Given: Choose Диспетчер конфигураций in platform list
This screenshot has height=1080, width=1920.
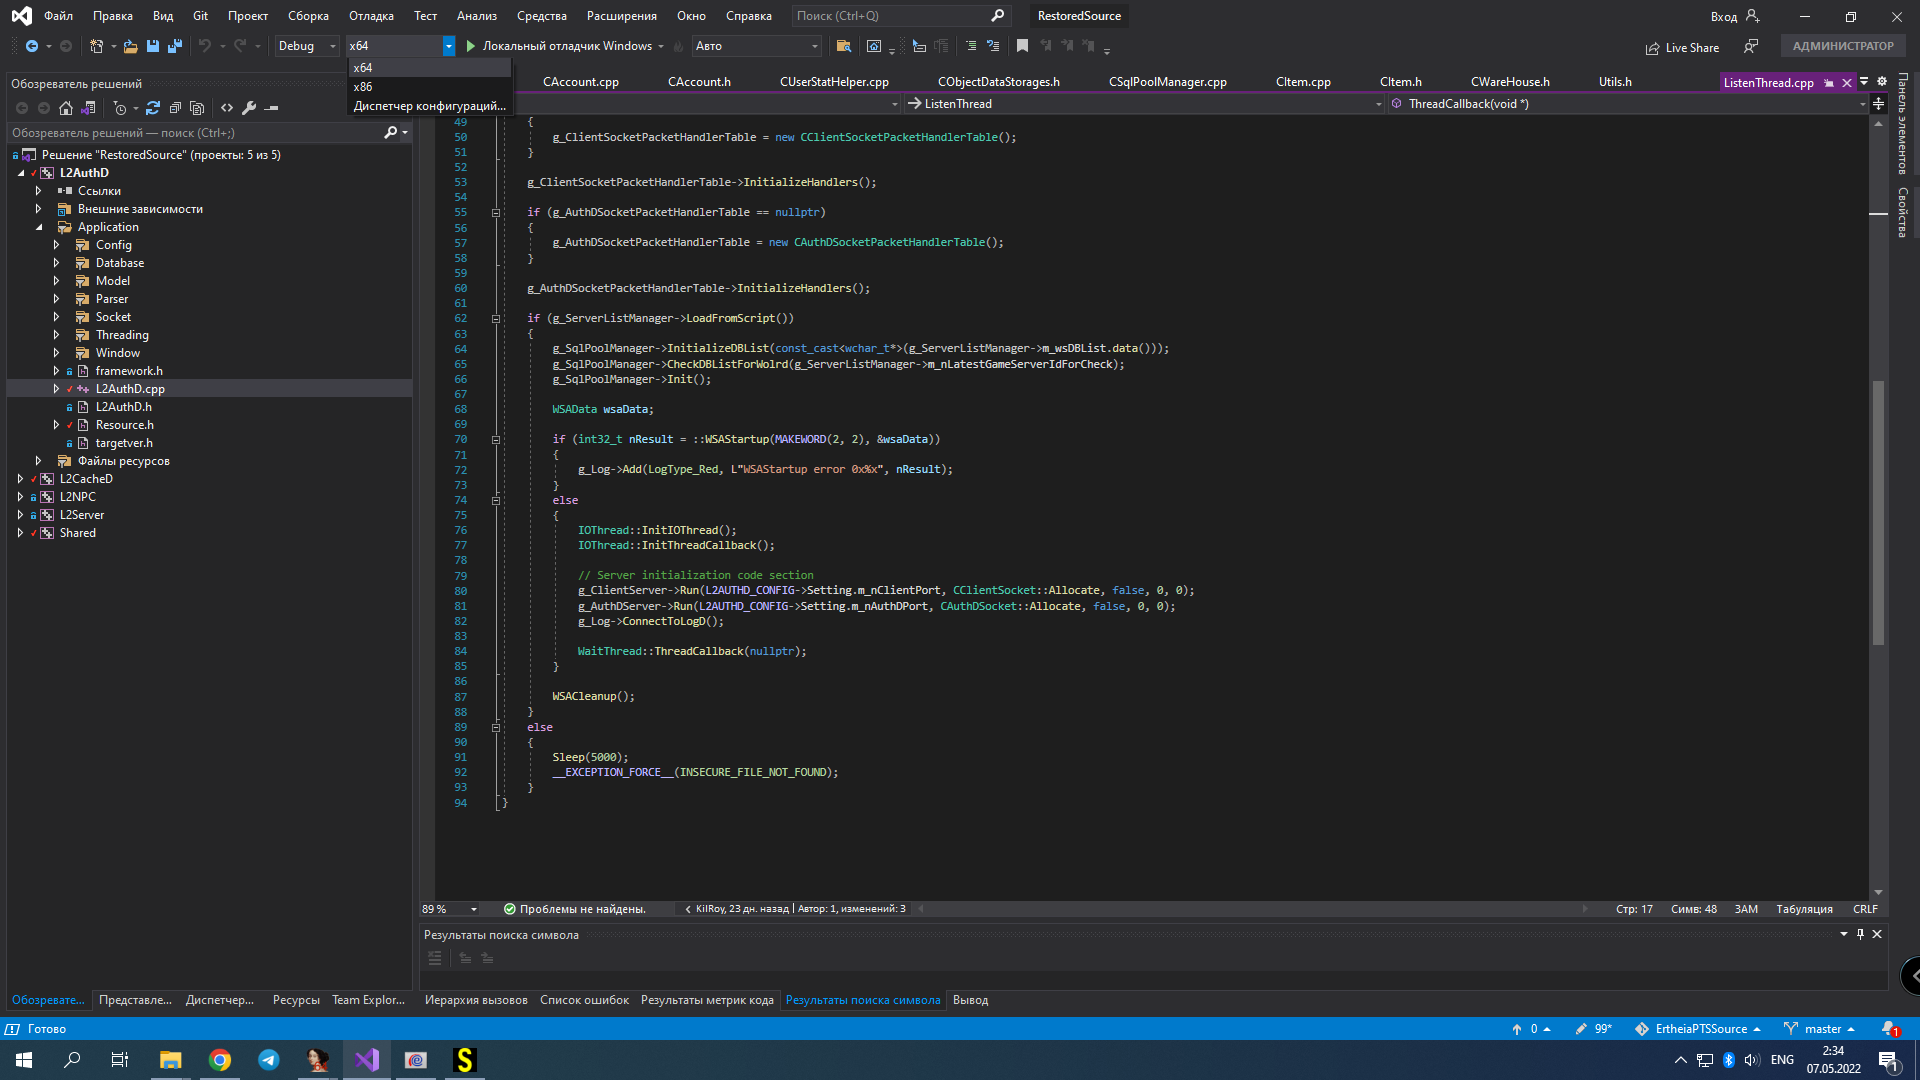Looking at the screenshot, I should coord(429,106).
